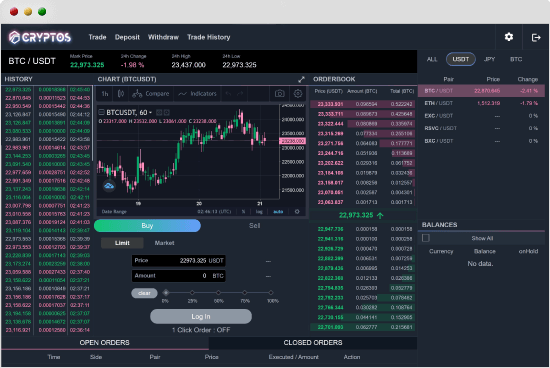Switch to the Closed Orders tab

pyautogui.click(x=313, y=343)
